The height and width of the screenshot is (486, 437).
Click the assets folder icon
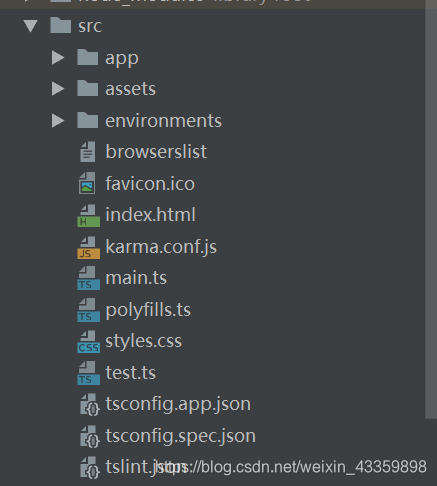pyautogui.click(x=88, y=88)
